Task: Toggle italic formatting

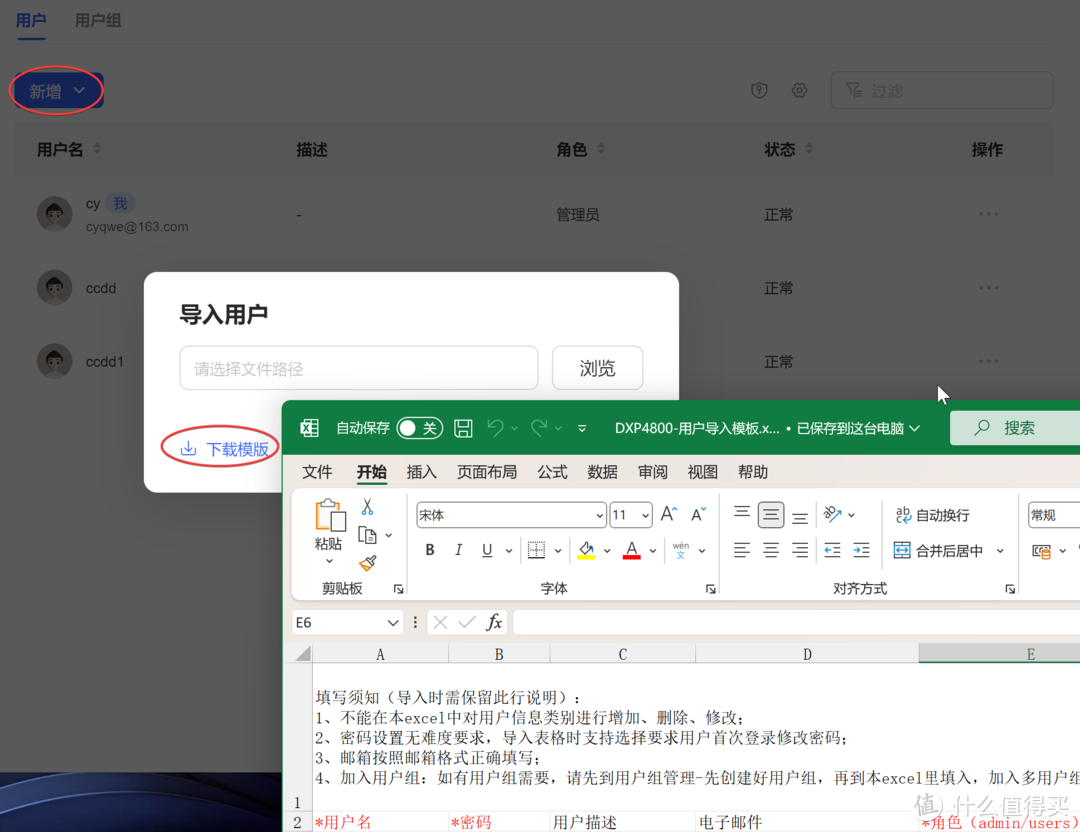Action: click(x=459, y=550)
